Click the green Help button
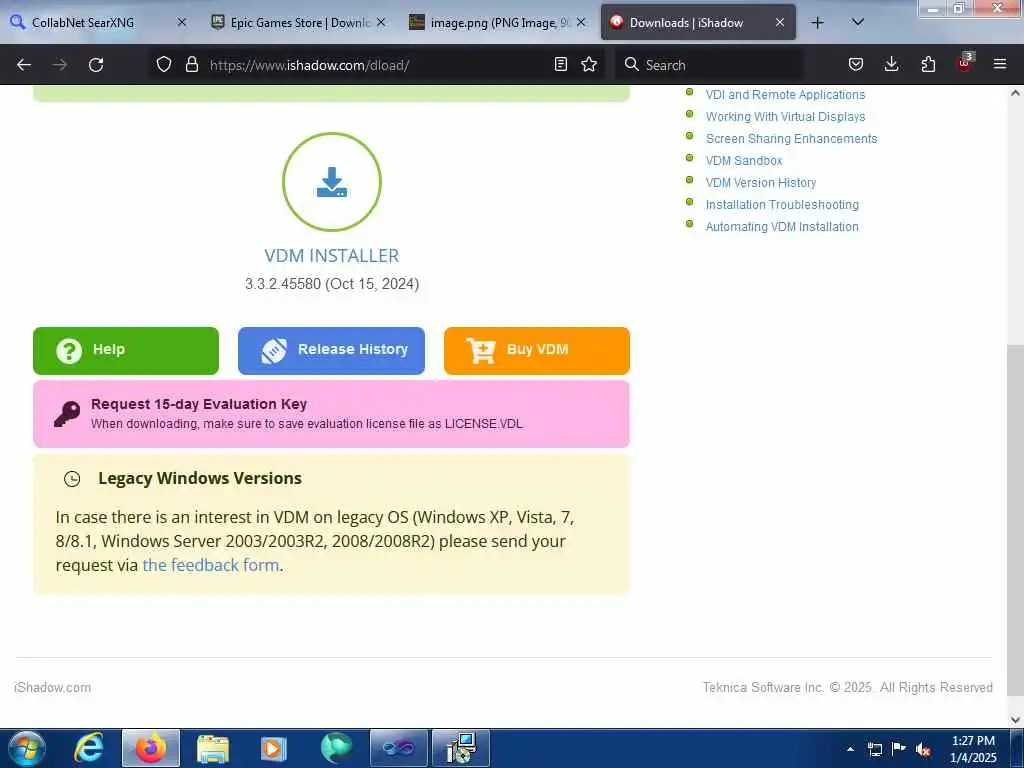The width and height of the screenshot is (1024, 768). point(126,351)
